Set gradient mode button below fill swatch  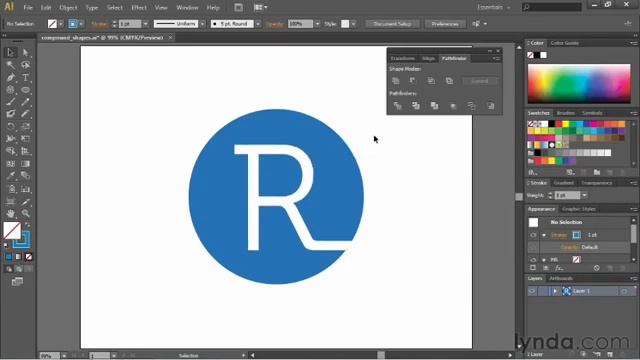(x=18, y=257)
